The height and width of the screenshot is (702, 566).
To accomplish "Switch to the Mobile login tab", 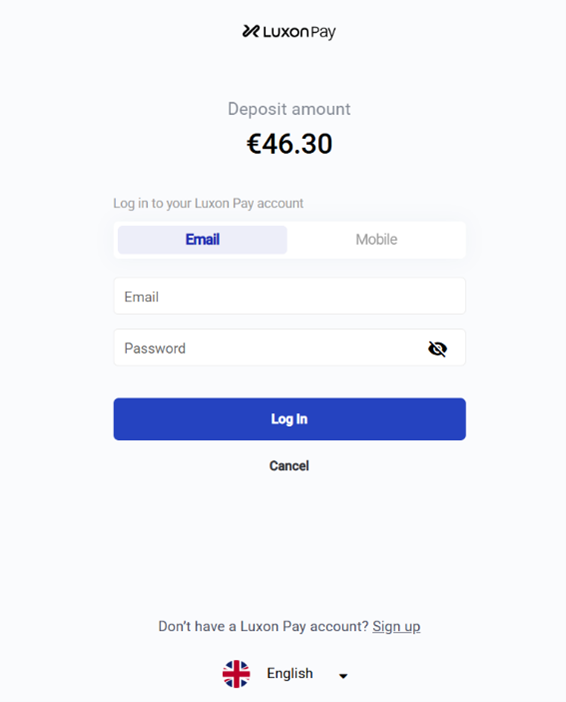I will tap(376, 240).
